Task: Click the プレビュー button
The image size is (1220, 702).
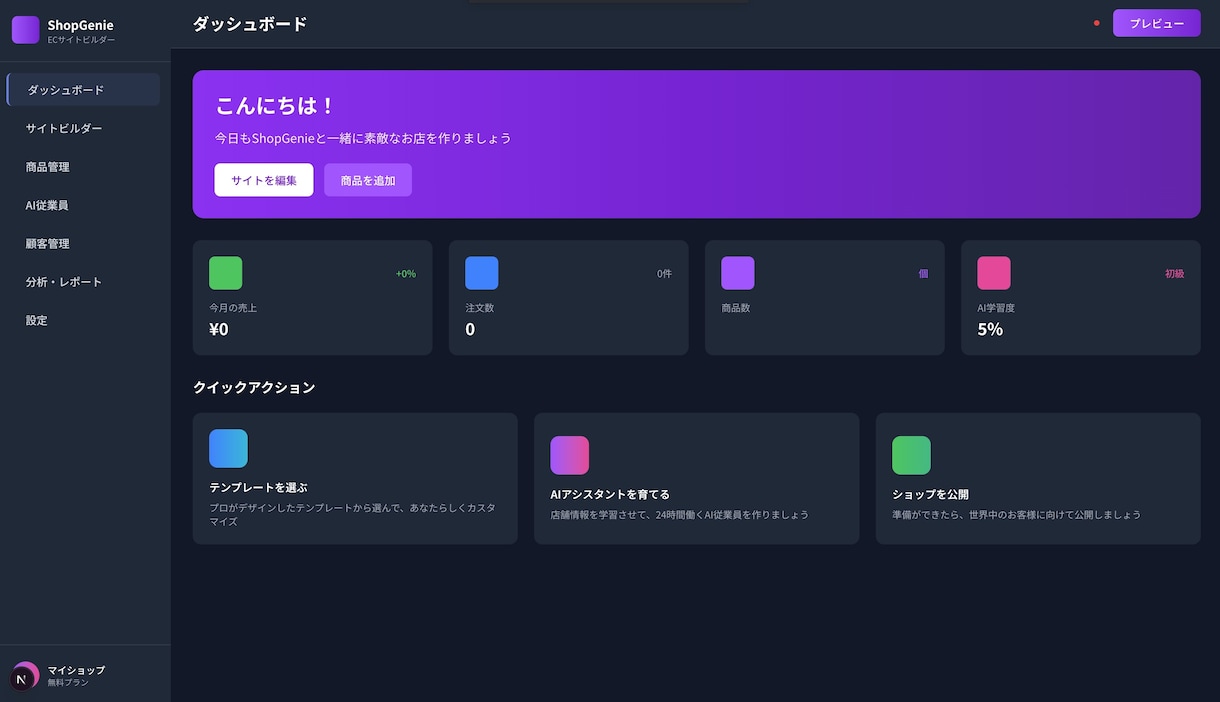Action: click(x=1156, y=23)
